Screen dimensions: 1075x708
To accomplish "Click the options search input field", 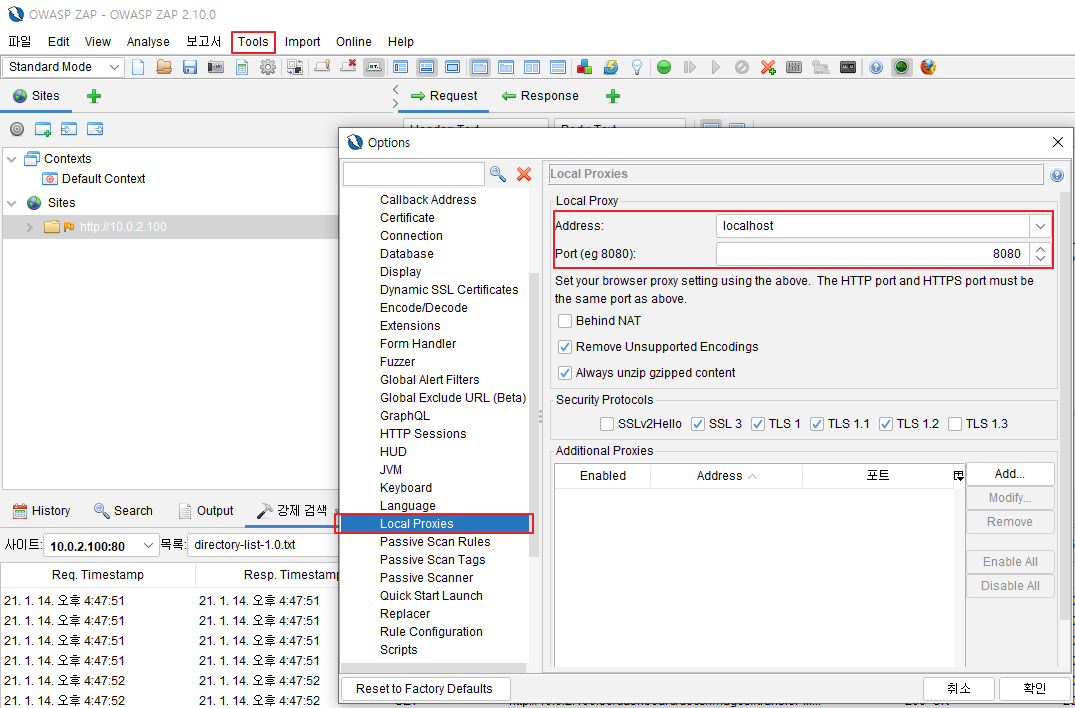I will pyautogui.click(x=413, y=174).
